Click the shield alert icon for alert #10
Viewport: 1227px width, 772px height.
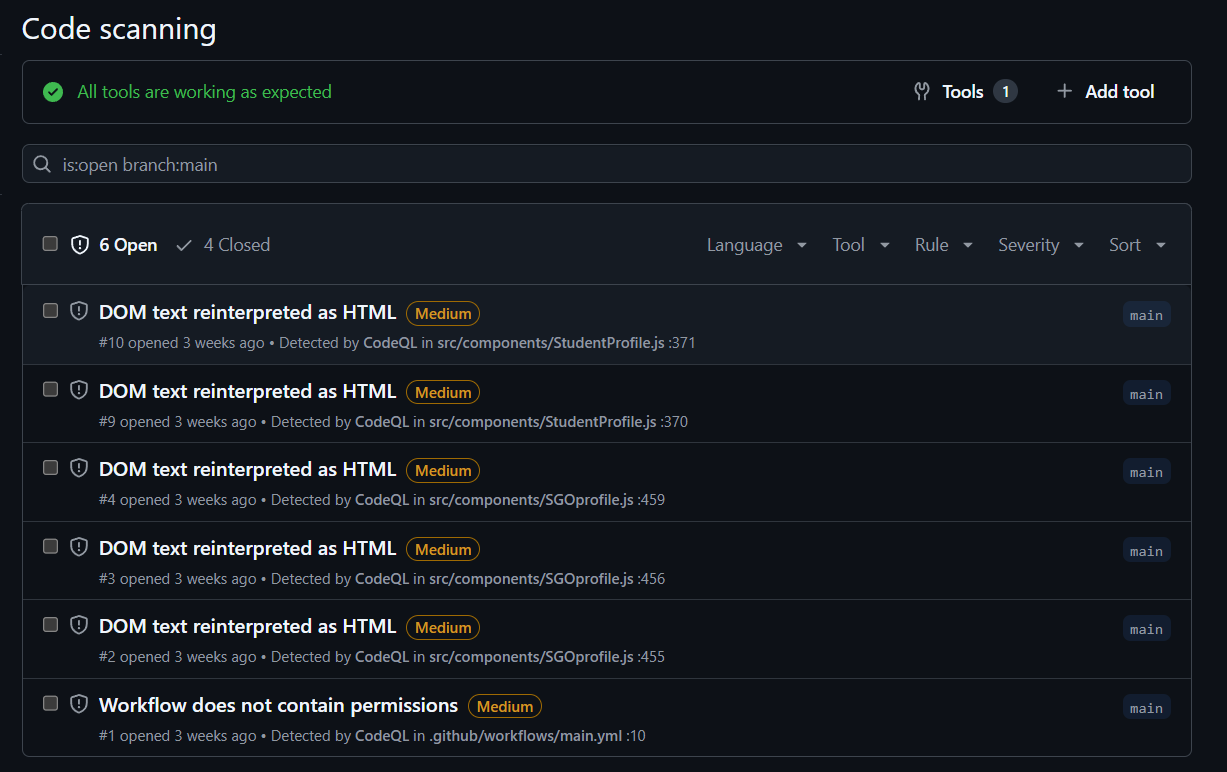[x=79, y=311]
